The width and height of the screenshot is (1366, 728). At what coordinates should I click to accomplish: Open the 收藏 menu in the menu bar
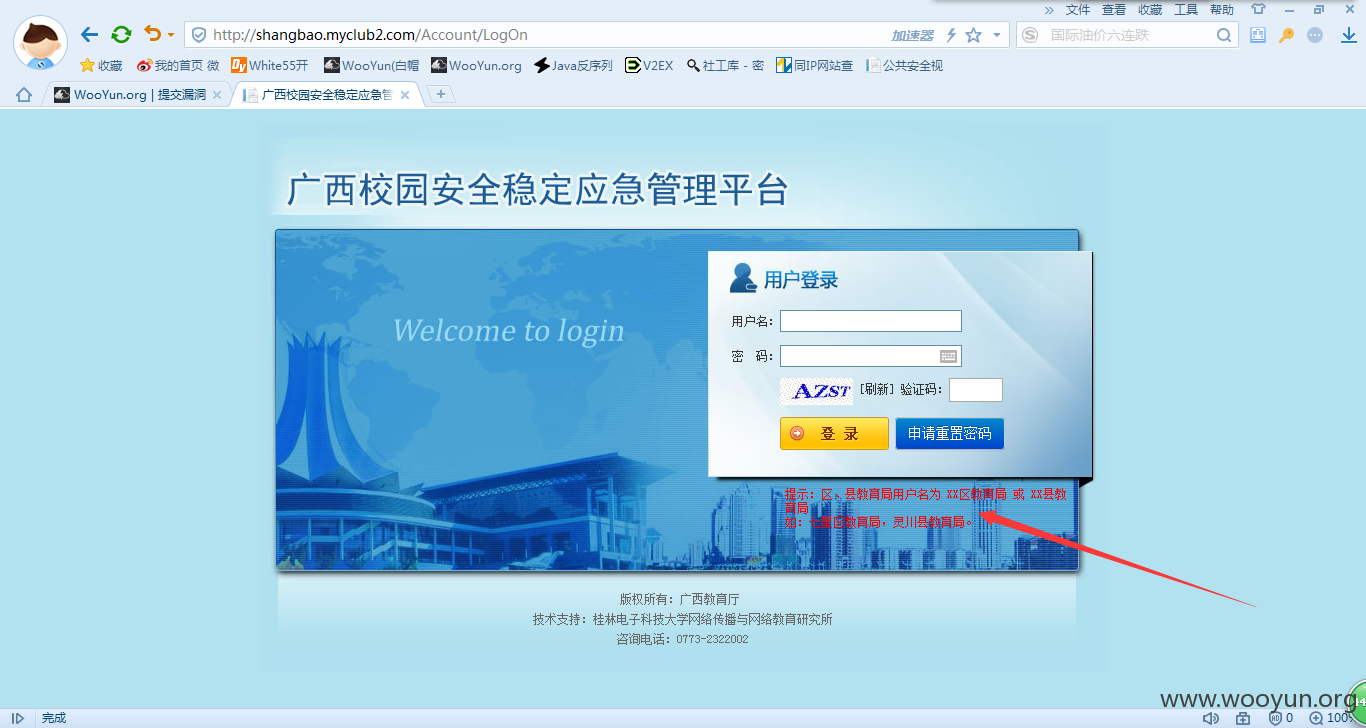pos(1150,9)
